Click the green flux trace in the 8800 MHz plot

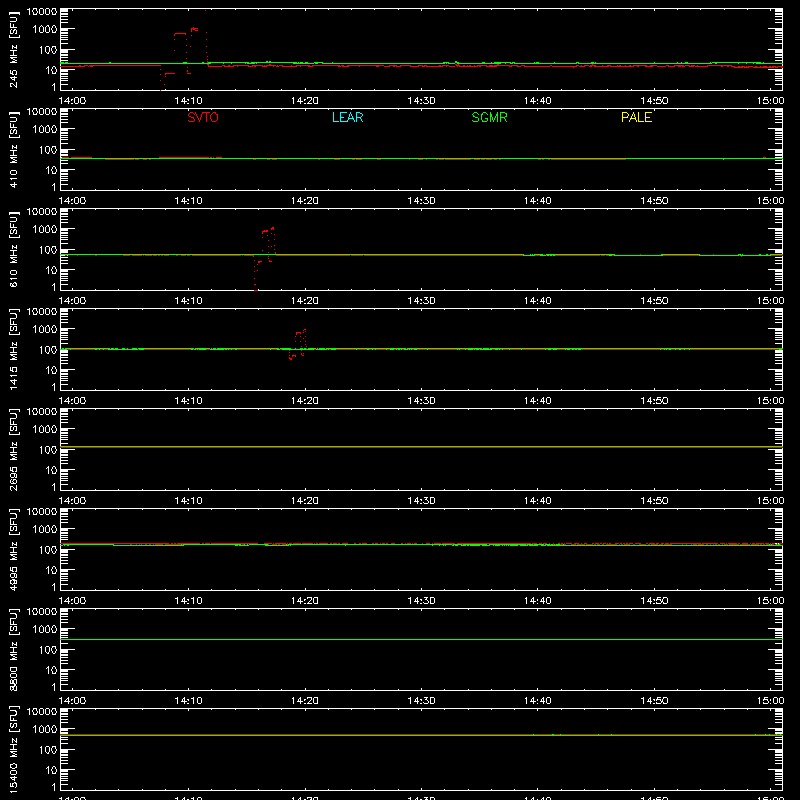pyautogui.click(x=421, y=639)
